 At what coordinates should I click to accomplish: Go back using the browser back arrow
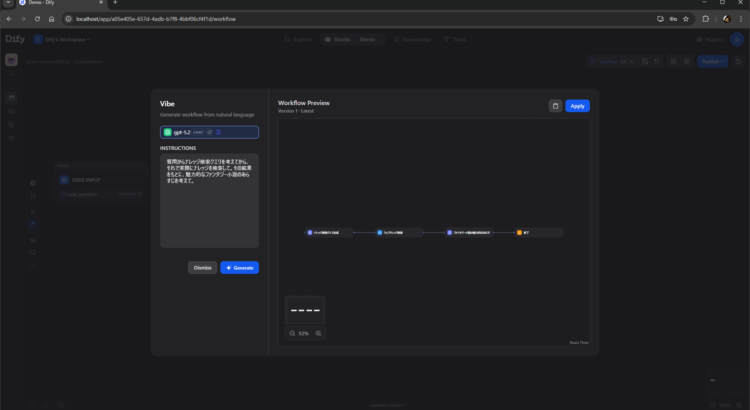click(9, 19)
